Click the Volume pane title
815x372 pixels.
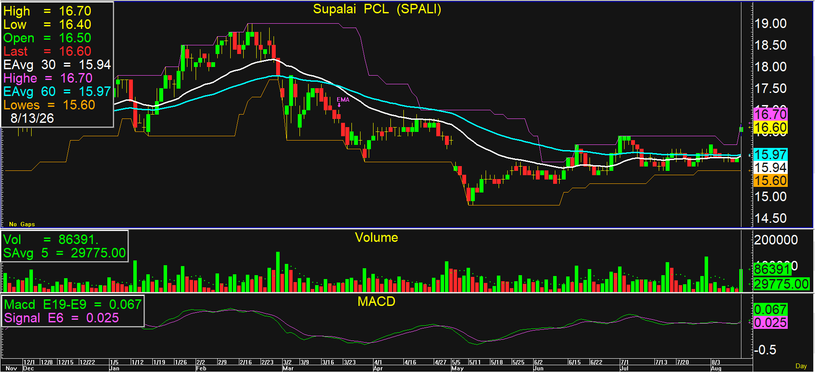376,238
